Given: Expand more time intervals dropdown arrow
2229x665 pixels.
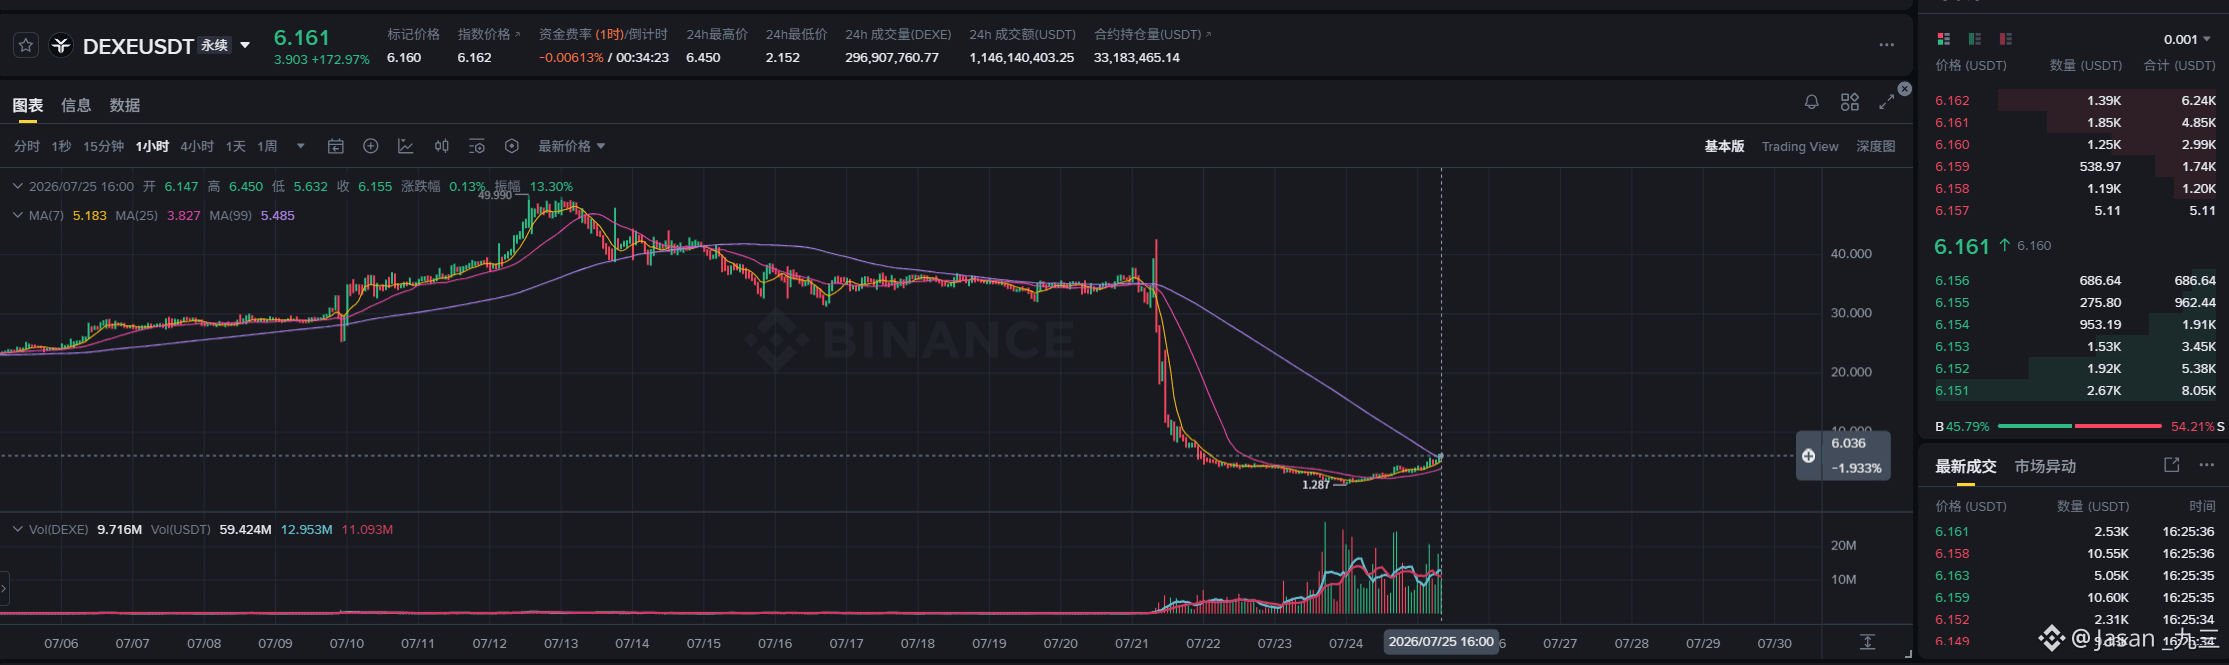Looking at the screenshot, I should (x=301, y=146).
